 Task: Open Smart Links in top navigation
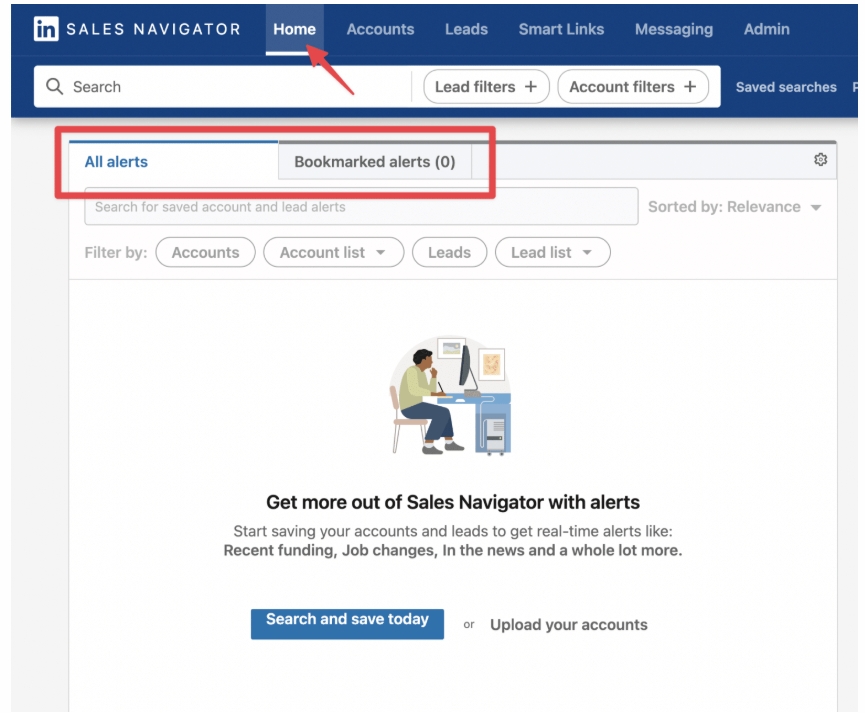click(x=561, y=29)
